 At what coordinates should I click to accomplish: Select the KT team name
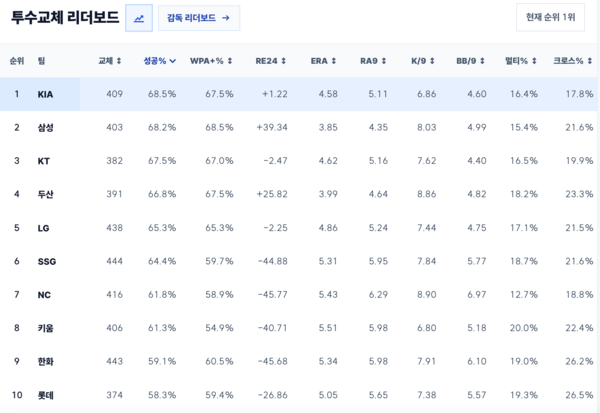(x=44, y=161)
